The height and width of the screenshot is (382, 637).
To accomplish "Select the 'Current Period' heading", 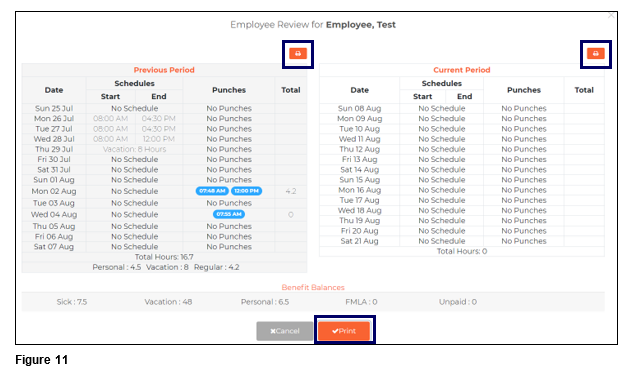I will [462, 70].
